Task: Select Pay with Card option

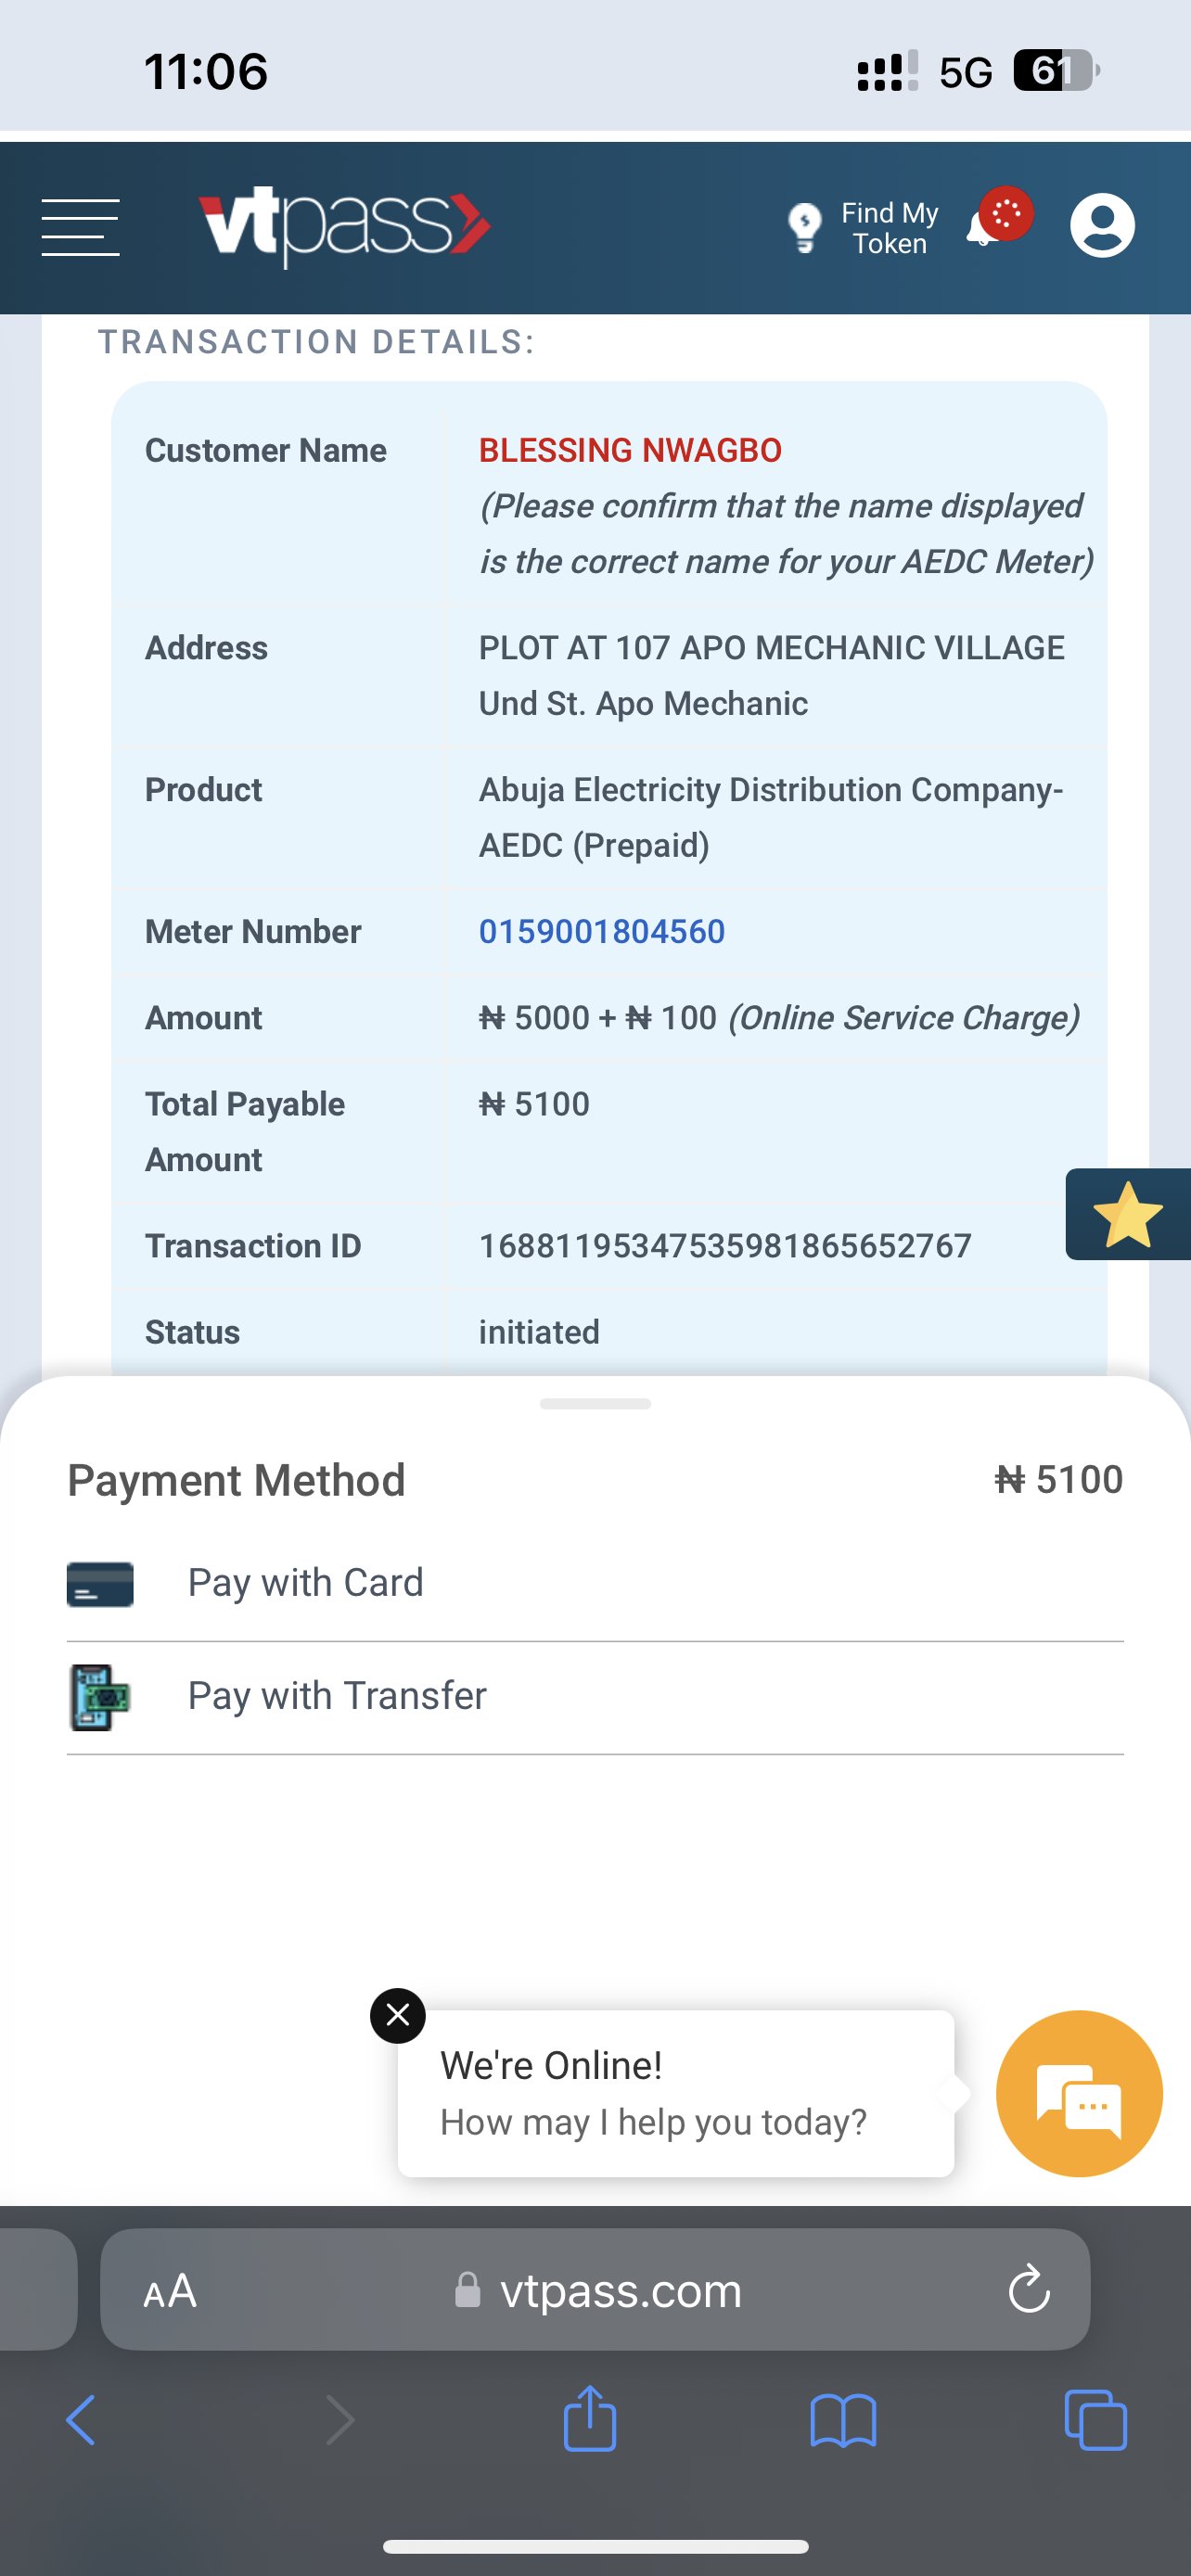Action: coord(306,1583)
